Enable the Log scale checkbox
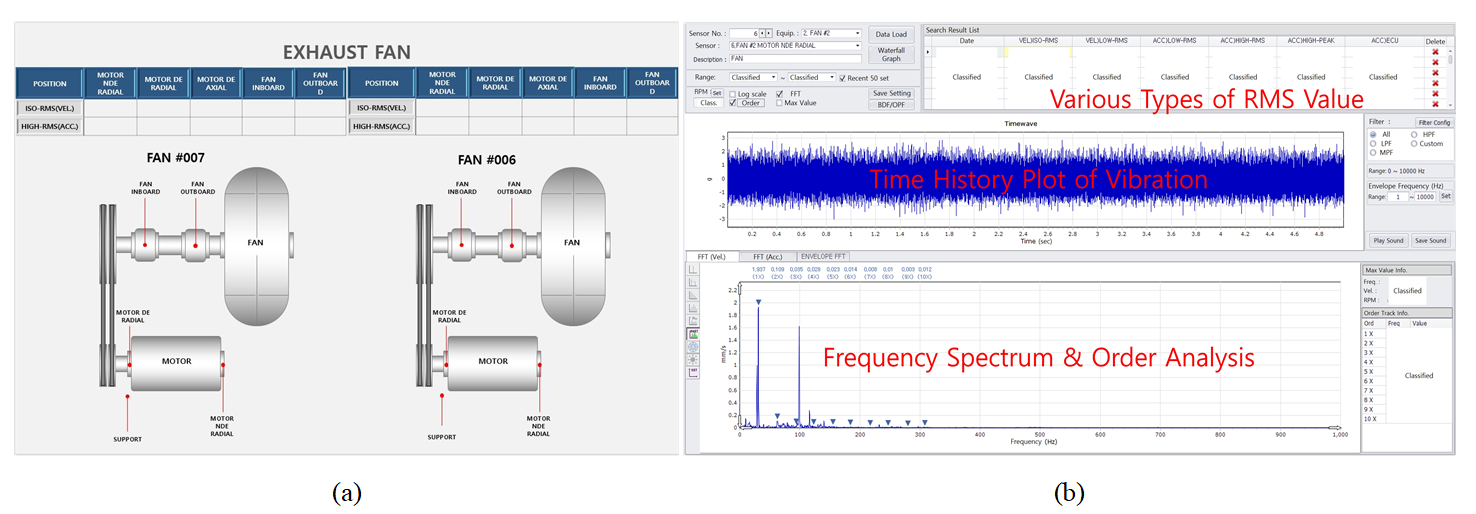Image resolution: width=1476 pixels, height=514 pixels. [x=733, y=93]
